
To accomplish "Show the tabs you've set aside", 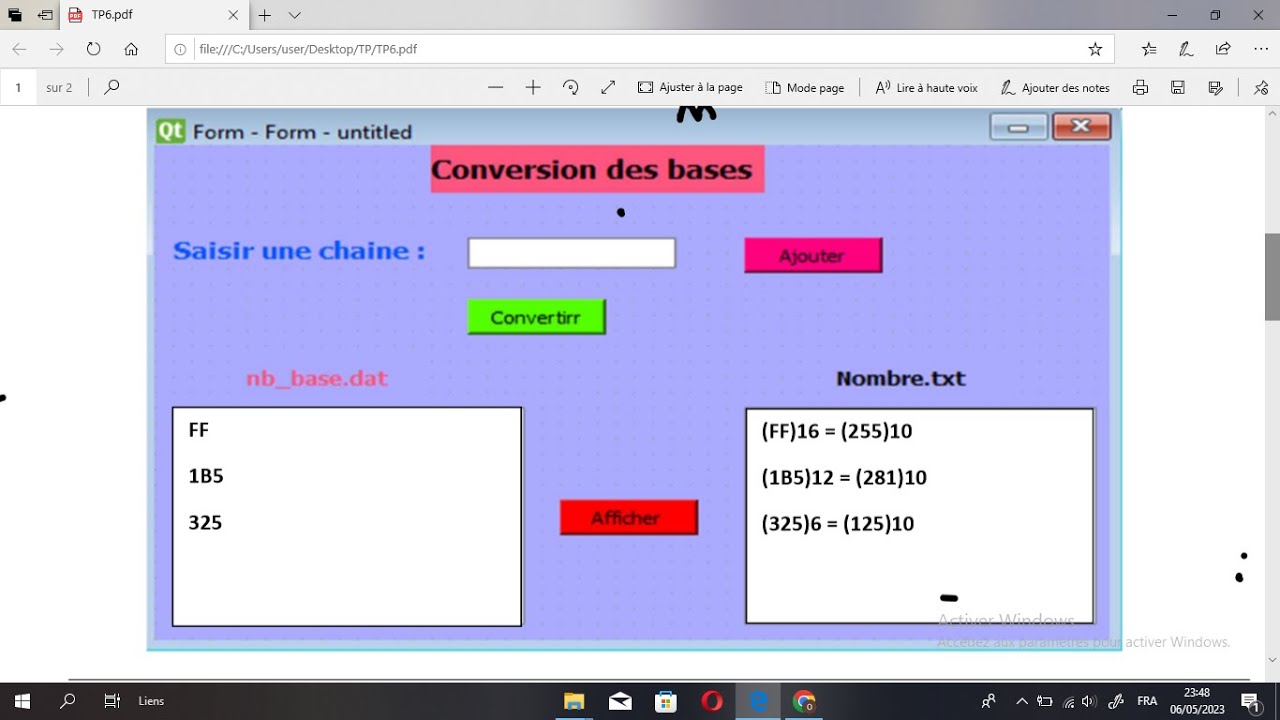I will (15, 15).
